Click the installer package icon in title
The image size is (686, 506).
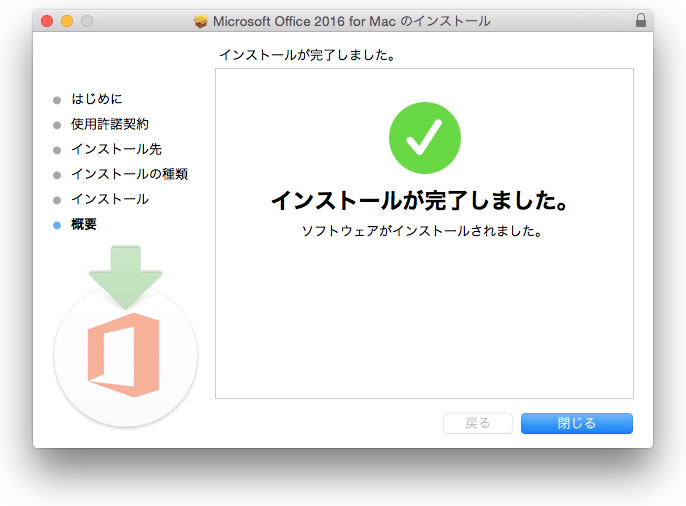point(201,21)
